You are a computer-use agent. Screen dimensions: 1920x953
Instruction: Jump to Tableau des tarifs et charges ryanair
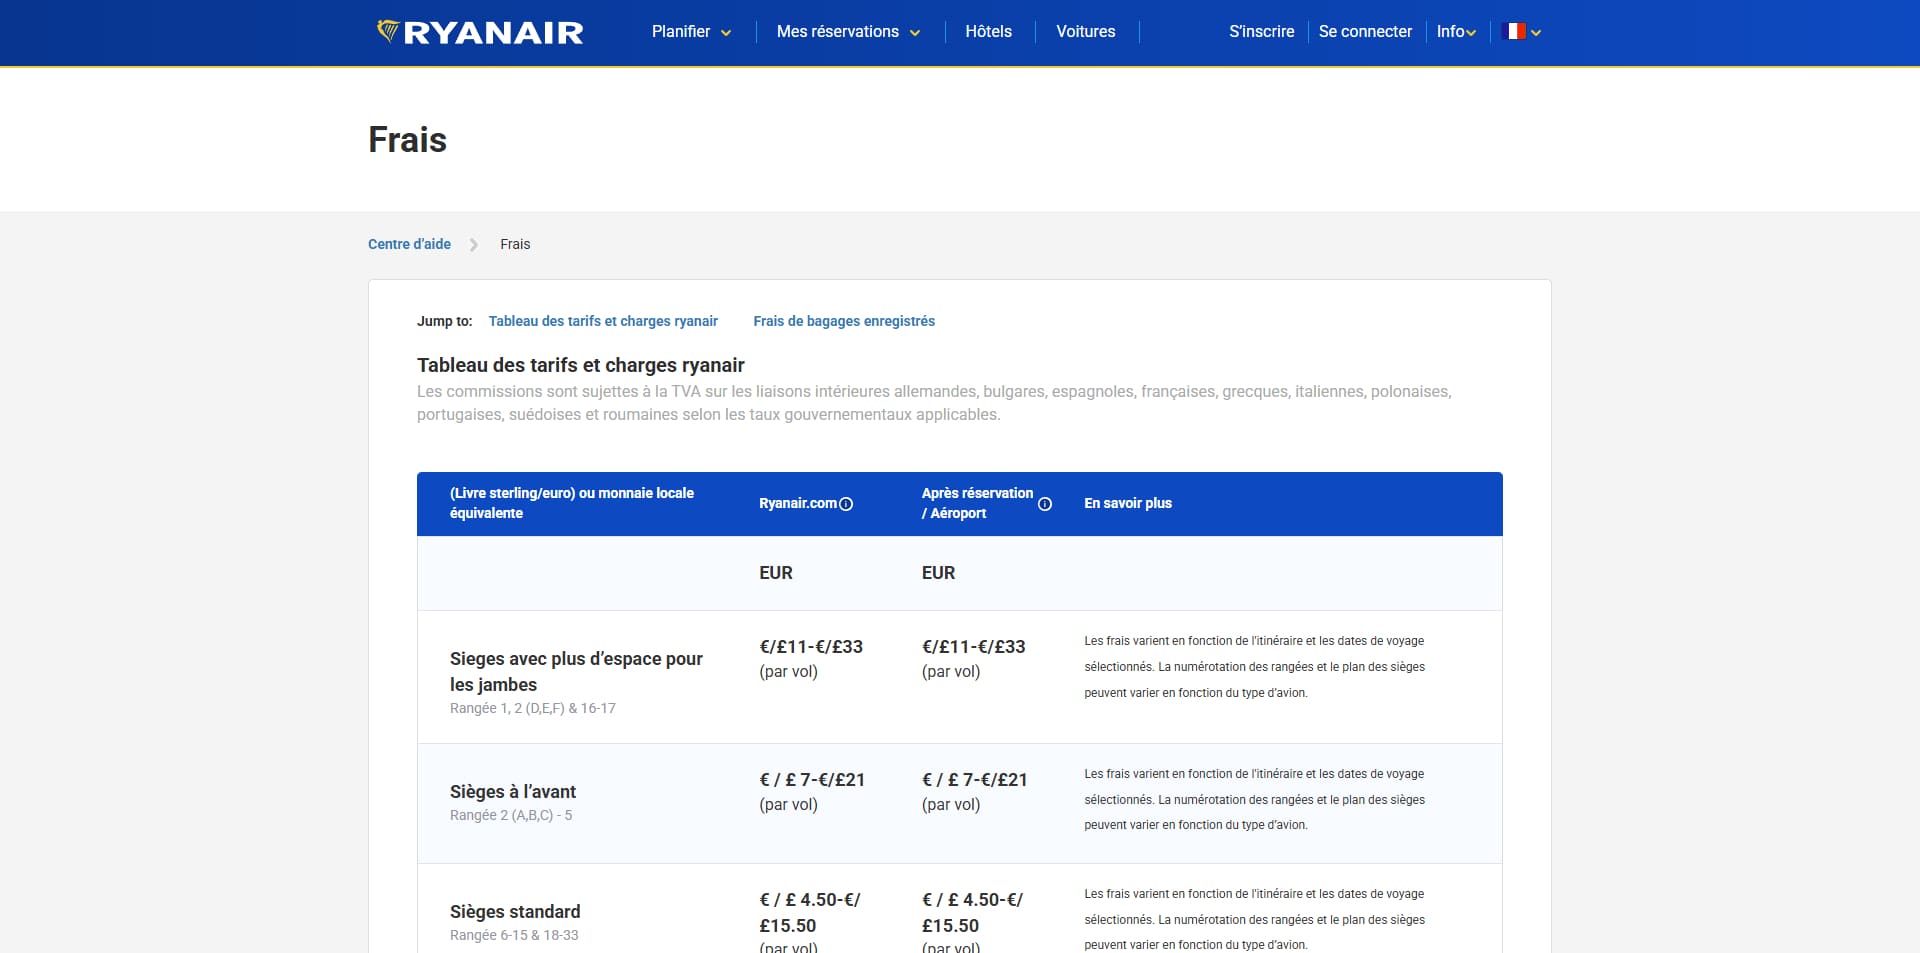tap(603, 321)
